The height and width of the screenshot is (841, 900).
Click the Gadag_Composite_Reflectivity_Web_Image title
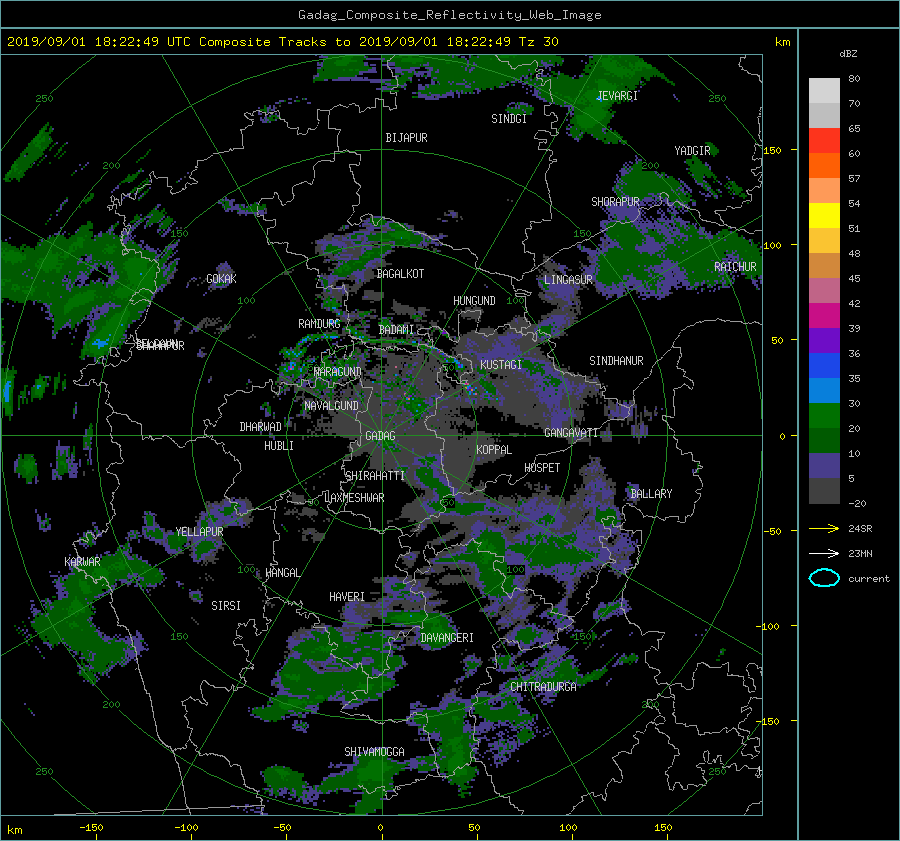pyautogui.click(x=449, y=15)
